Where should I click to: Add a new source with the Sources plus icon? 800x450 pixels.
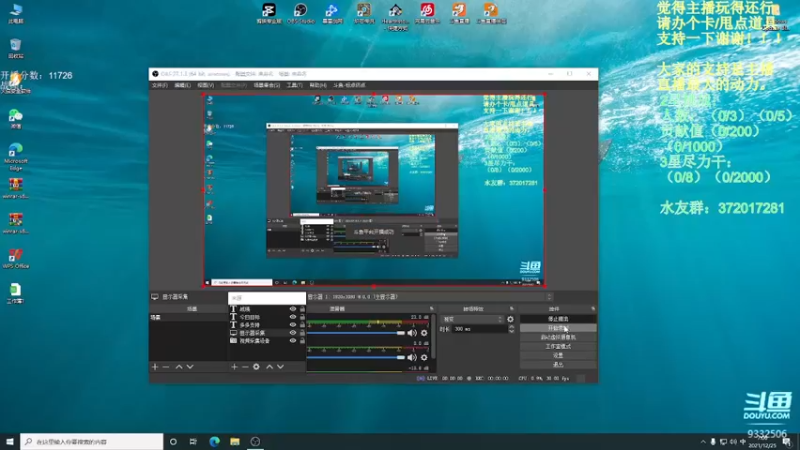pos(234,367)
